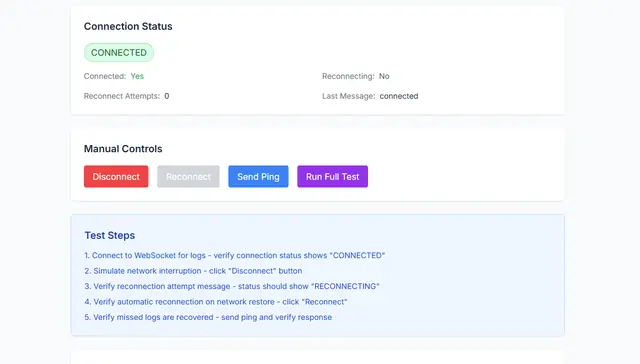Click the Connection Status heading
This screenshot has width=640, height=364.
[x=128, y=26]
